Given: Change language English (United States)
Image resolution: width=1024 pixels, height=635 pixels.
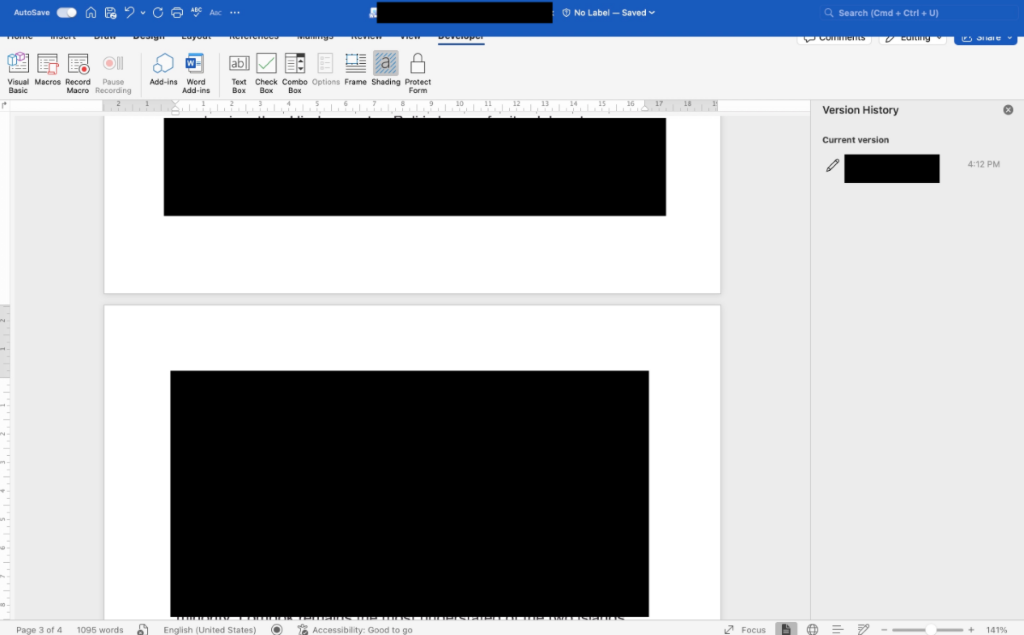Looking at the screenshot, I should (x=210, y=630).
